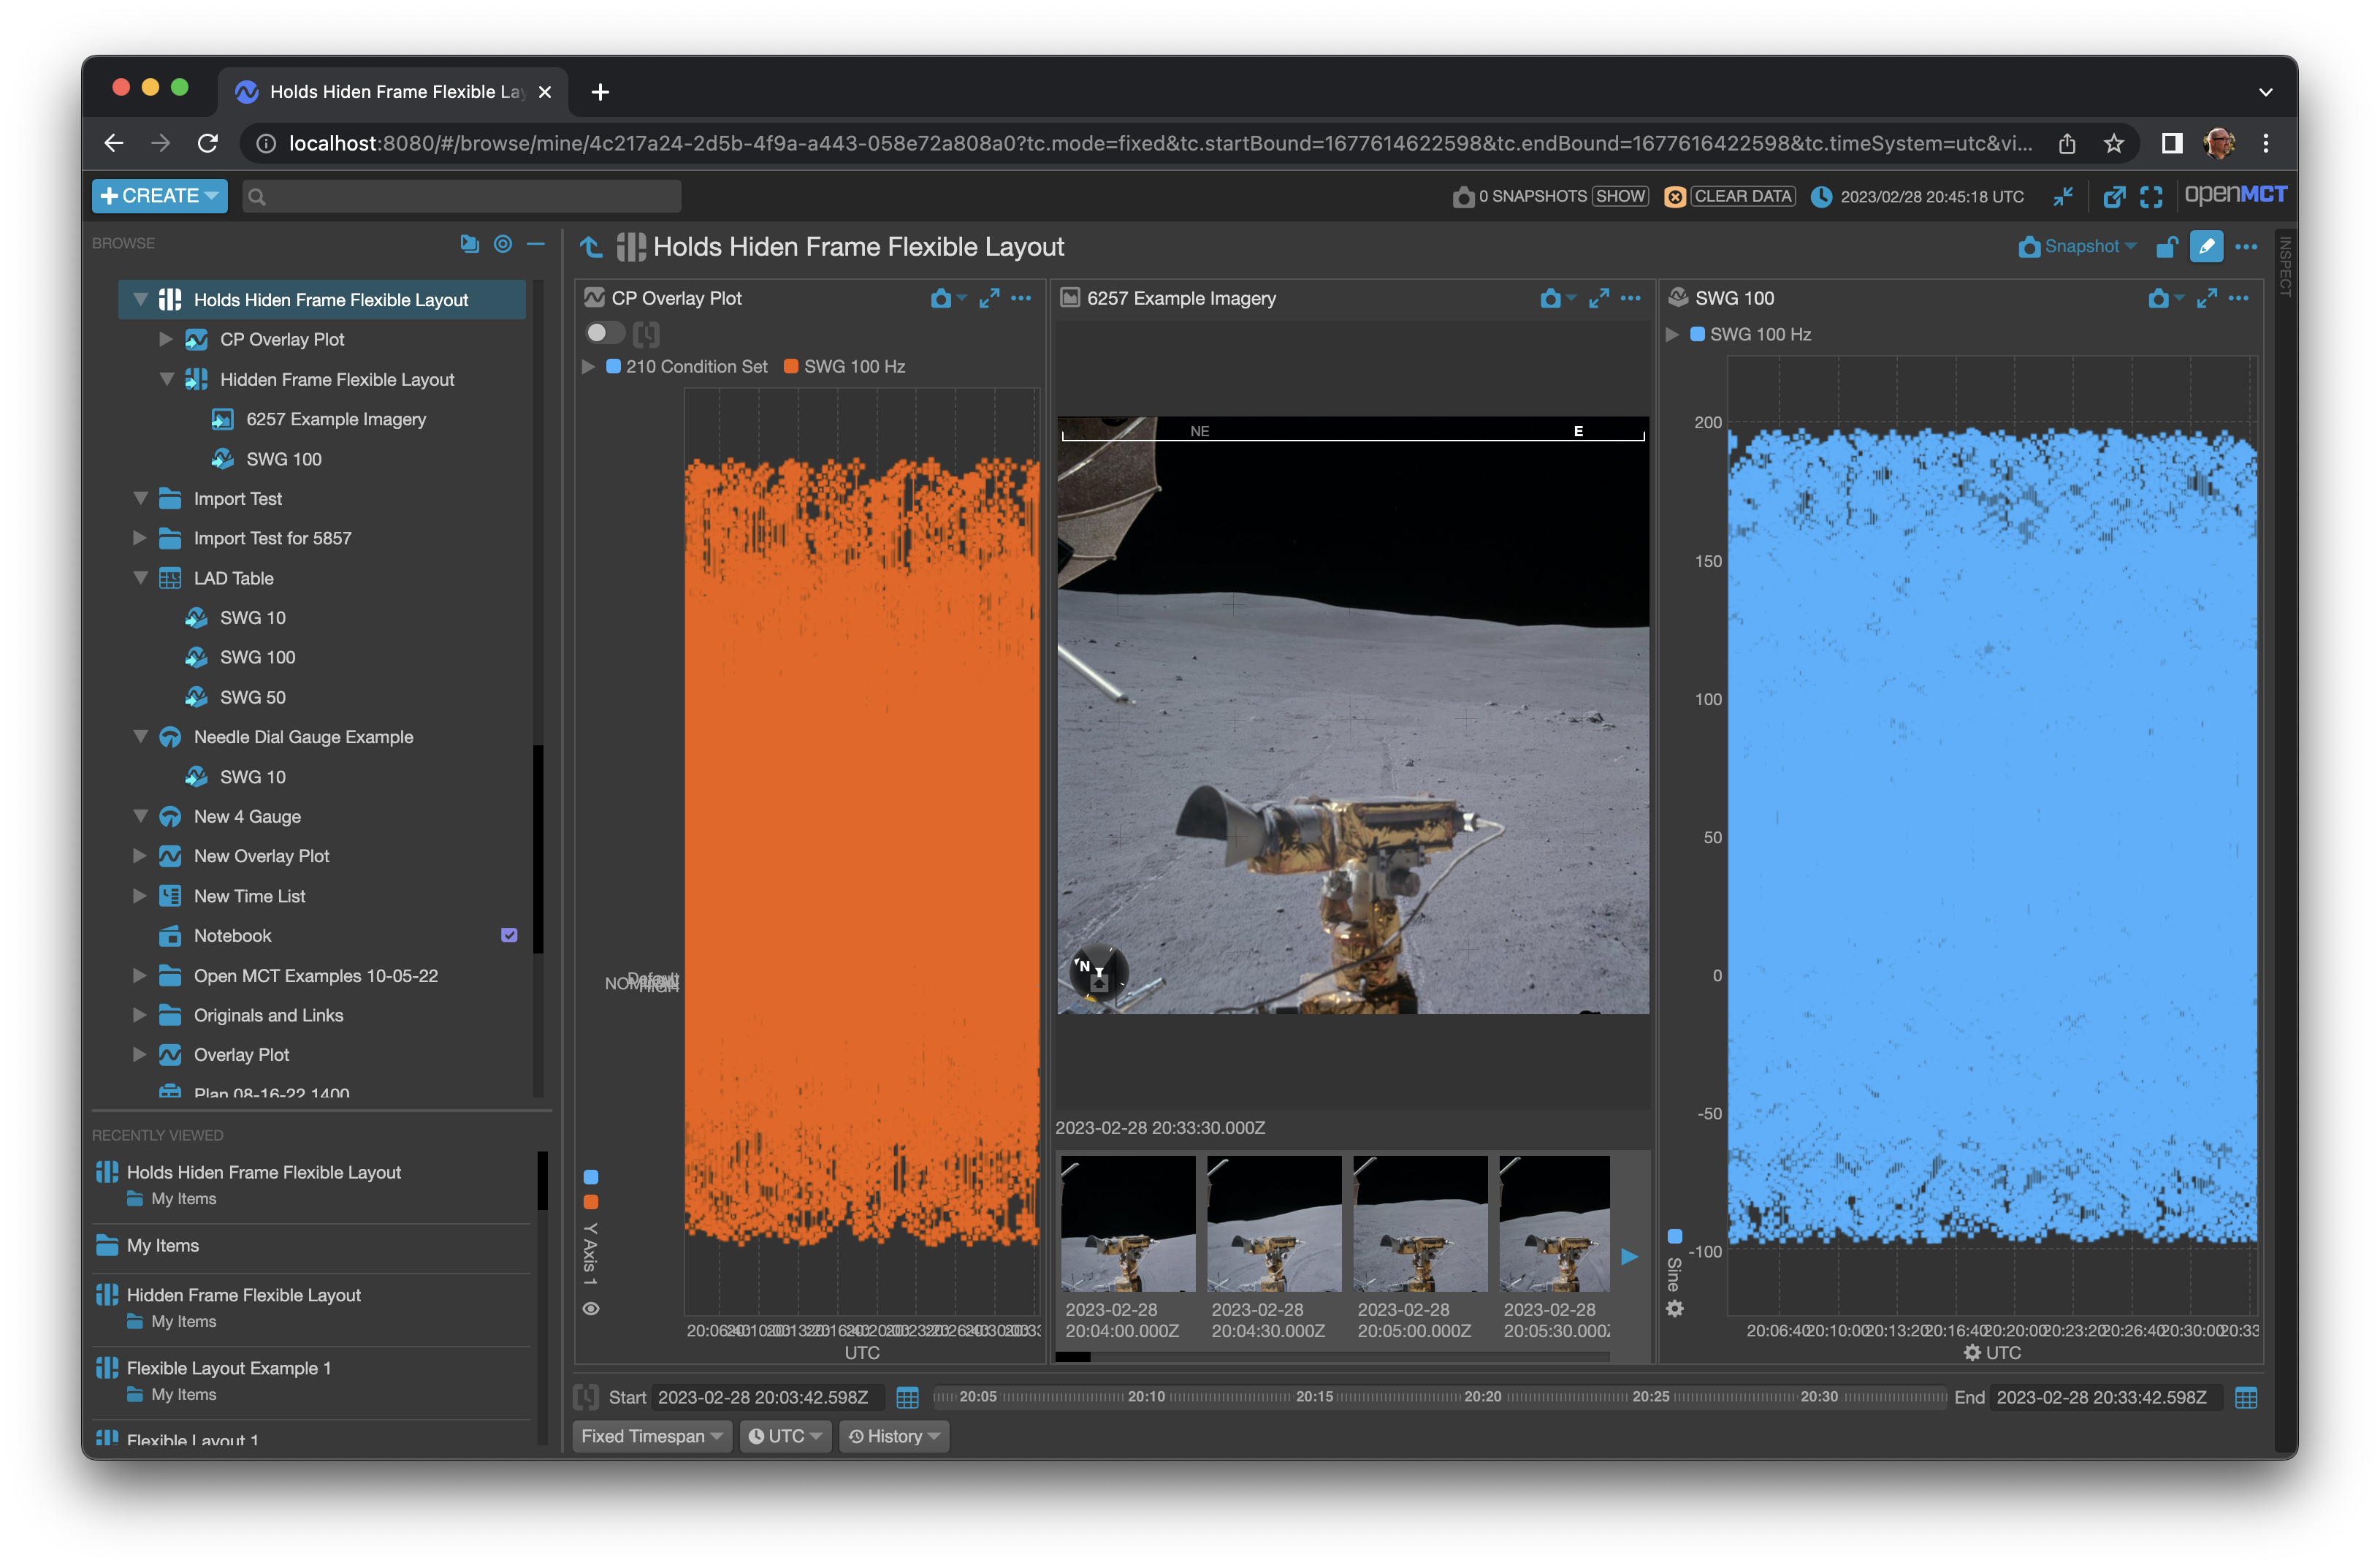2380x1568 pixels.
Task: Select thumbnail dated 20:04:00.000Z
Action: tap(1127, 1225)
